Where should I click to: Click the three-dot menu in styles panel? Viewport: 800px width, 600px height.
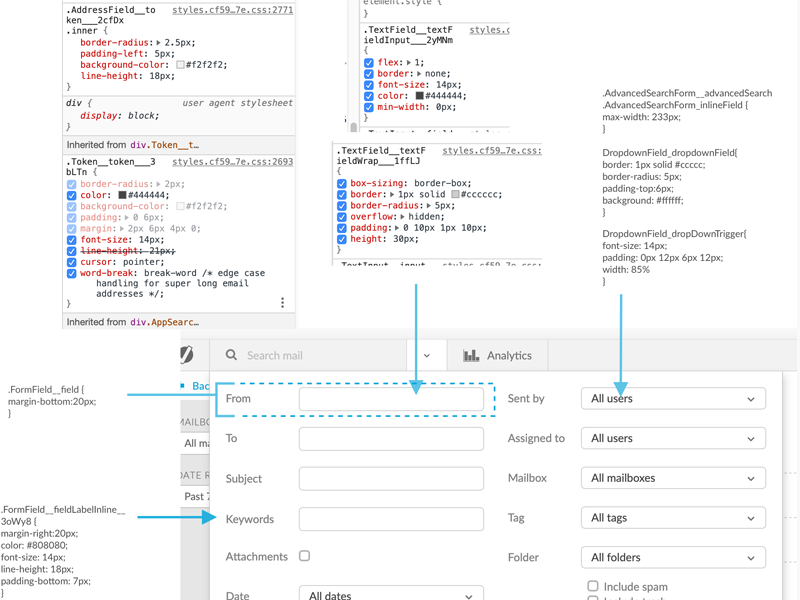[282, 303]
